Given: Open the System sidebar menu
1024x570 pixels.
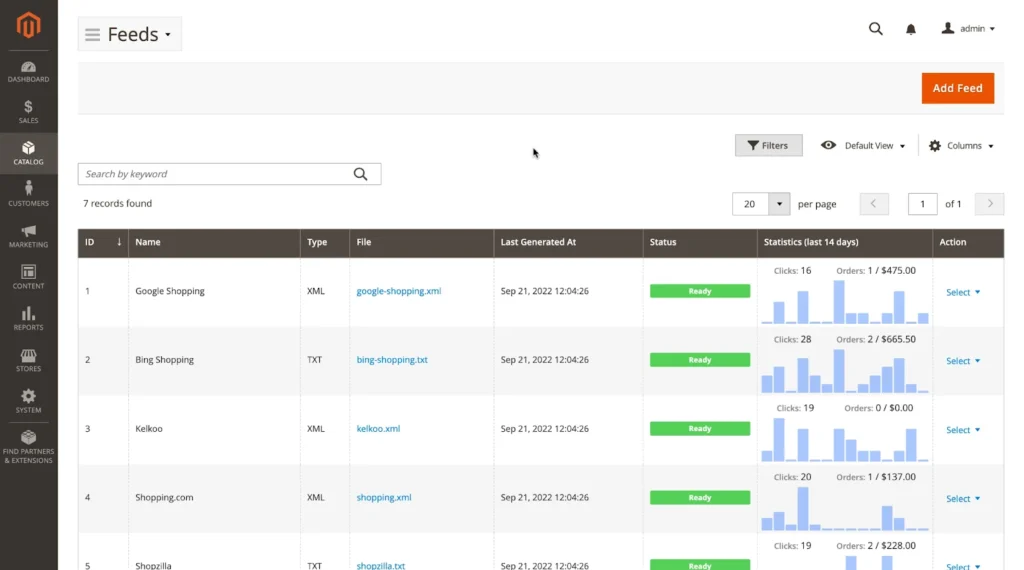Looking at the screenshot, I should (x=28, y=402).
